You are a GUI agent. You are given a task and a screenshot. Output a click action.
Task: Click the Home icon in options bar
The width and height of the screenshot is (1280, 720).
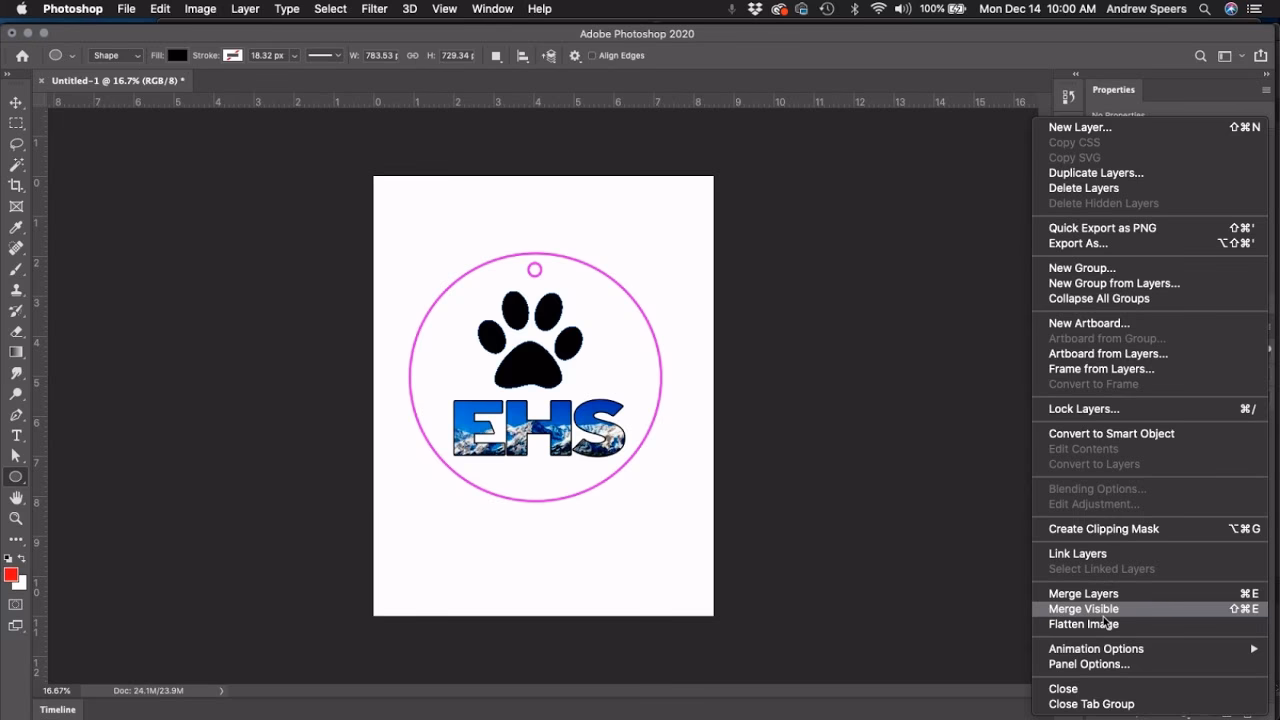point(22,56)
